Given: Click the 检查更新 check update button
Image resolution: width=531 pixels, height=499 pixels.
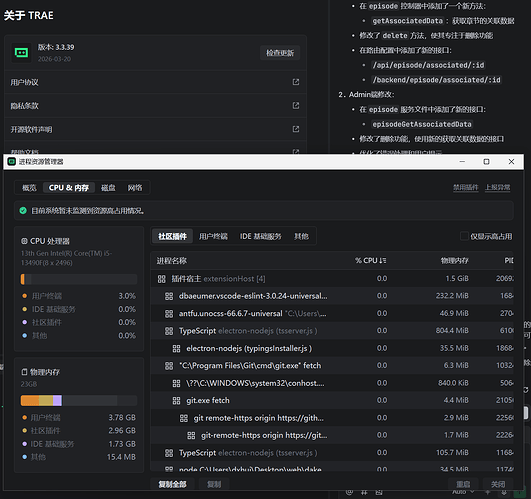Looking at the screenshot, I should 280,53.
